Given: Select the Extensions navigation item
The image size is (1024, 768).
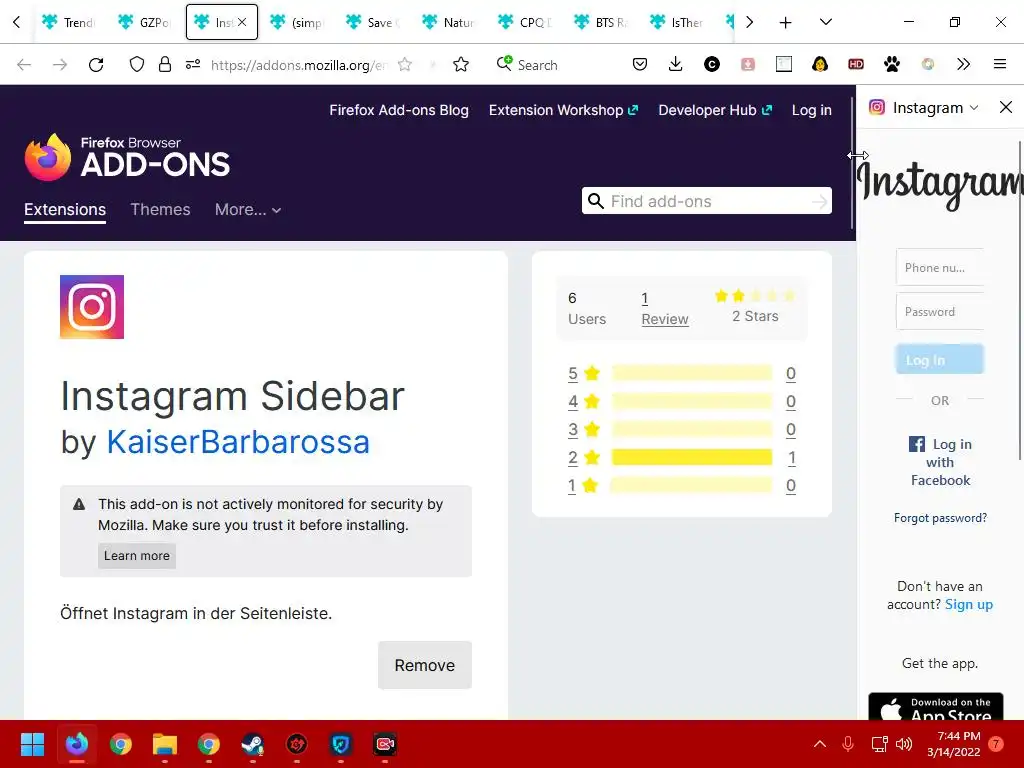Looking at the screenshot, I should pos(65,210).
